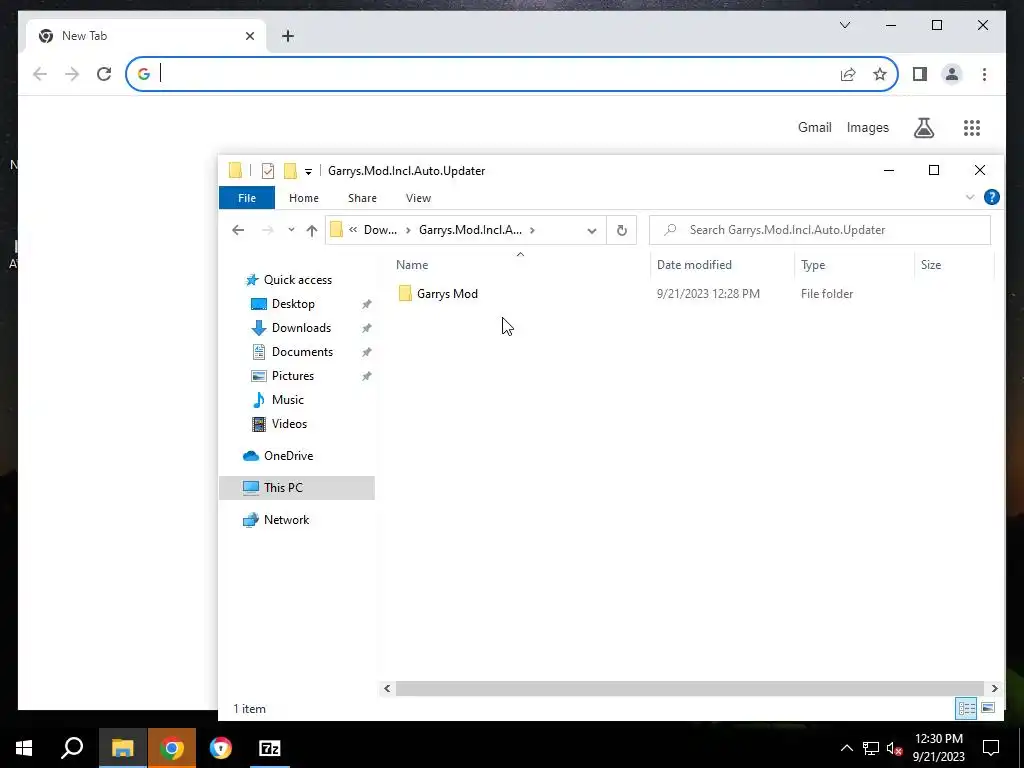Open Documents in navigation pane
1024x768 pixels.
tap(302, 352)
